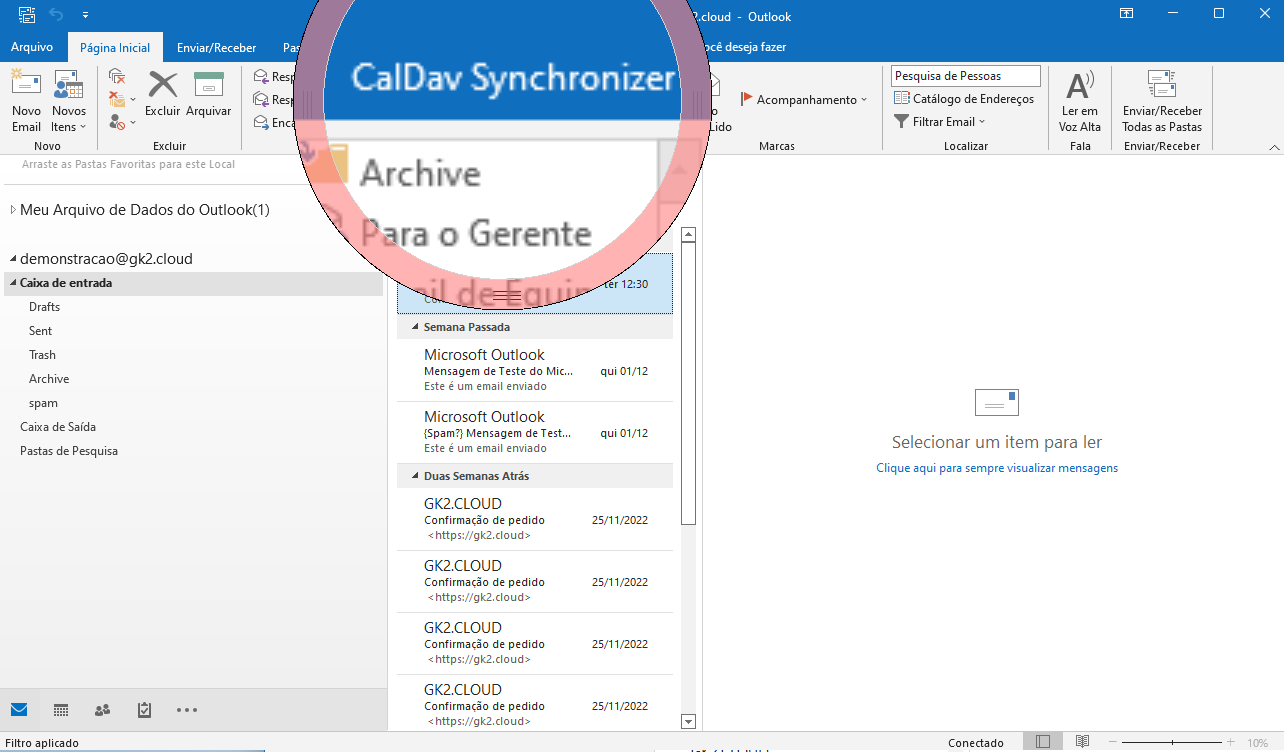
Task: Open the Sent folder
Action: [40, 331]
